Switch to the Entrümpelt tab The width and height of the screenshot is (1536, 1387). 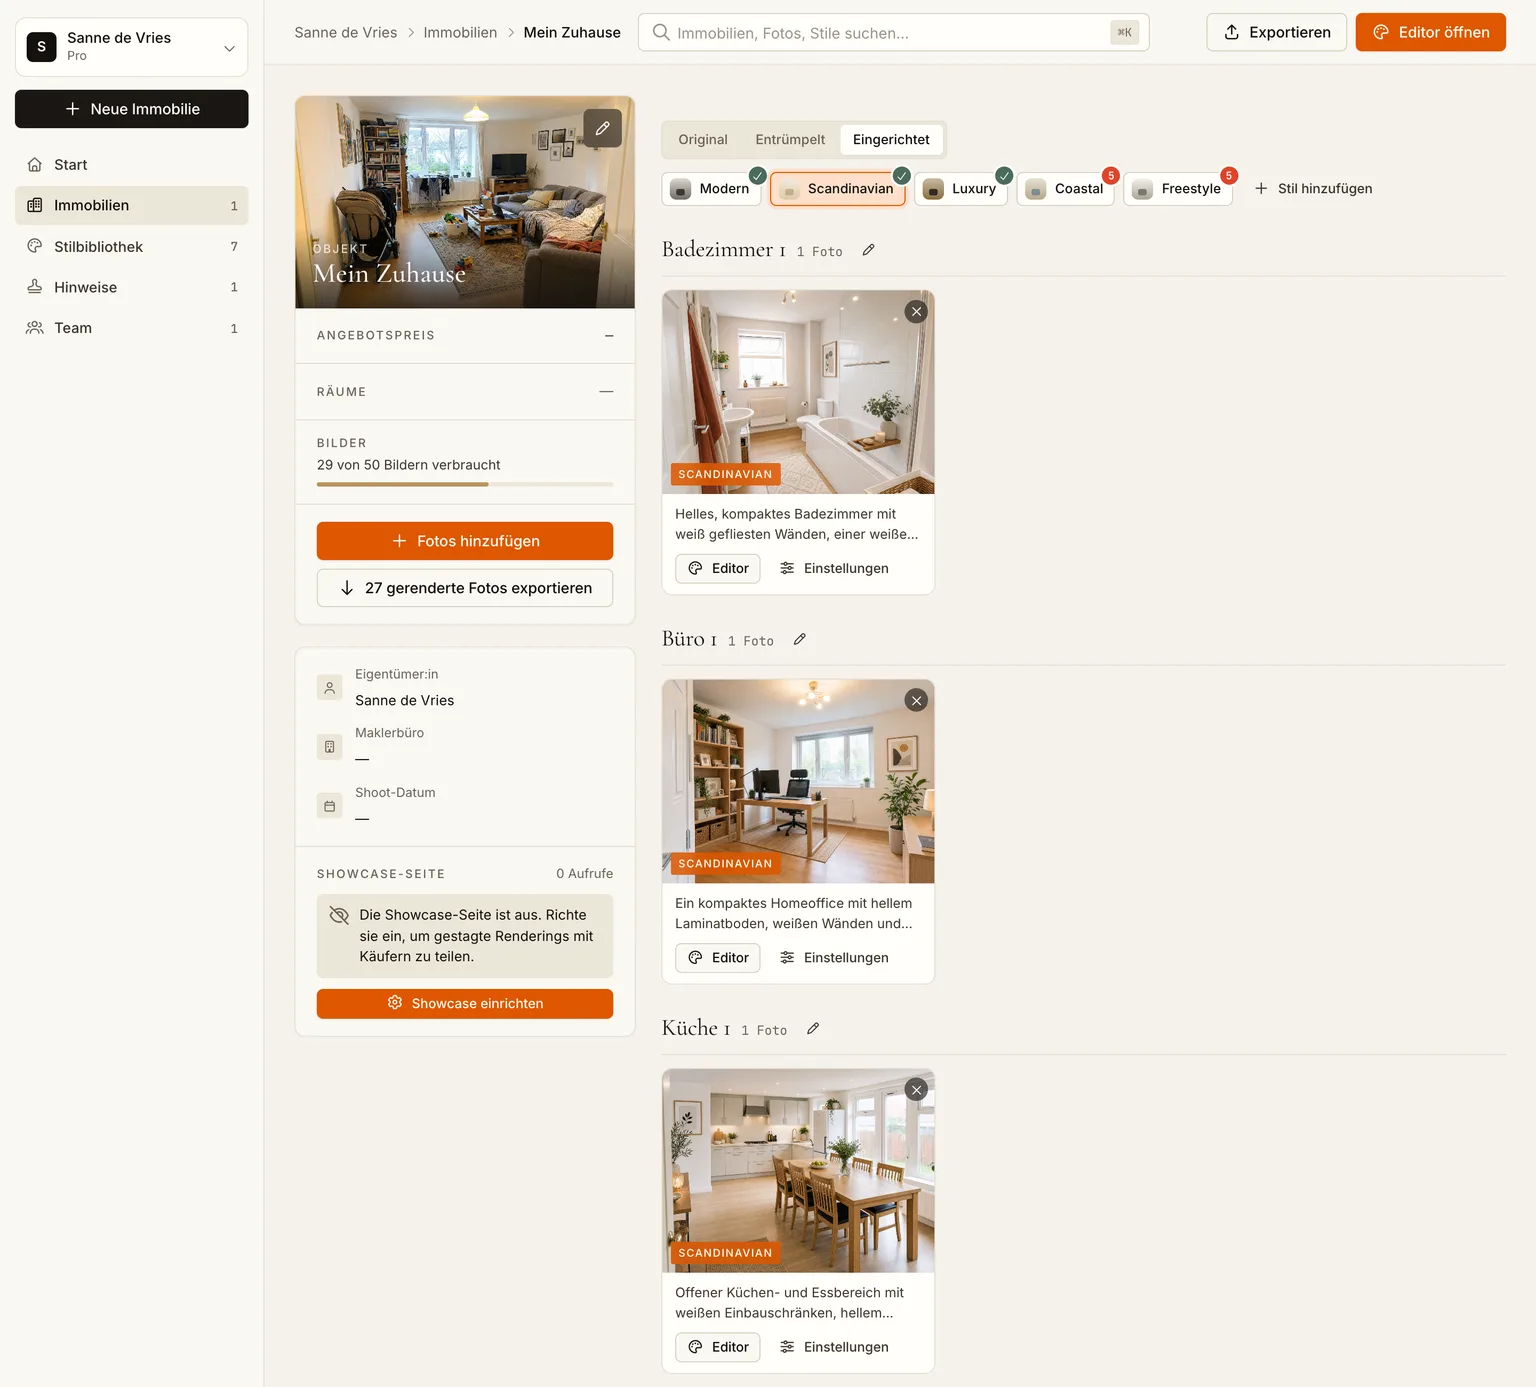pyautogui.click(x=790, y=140)
